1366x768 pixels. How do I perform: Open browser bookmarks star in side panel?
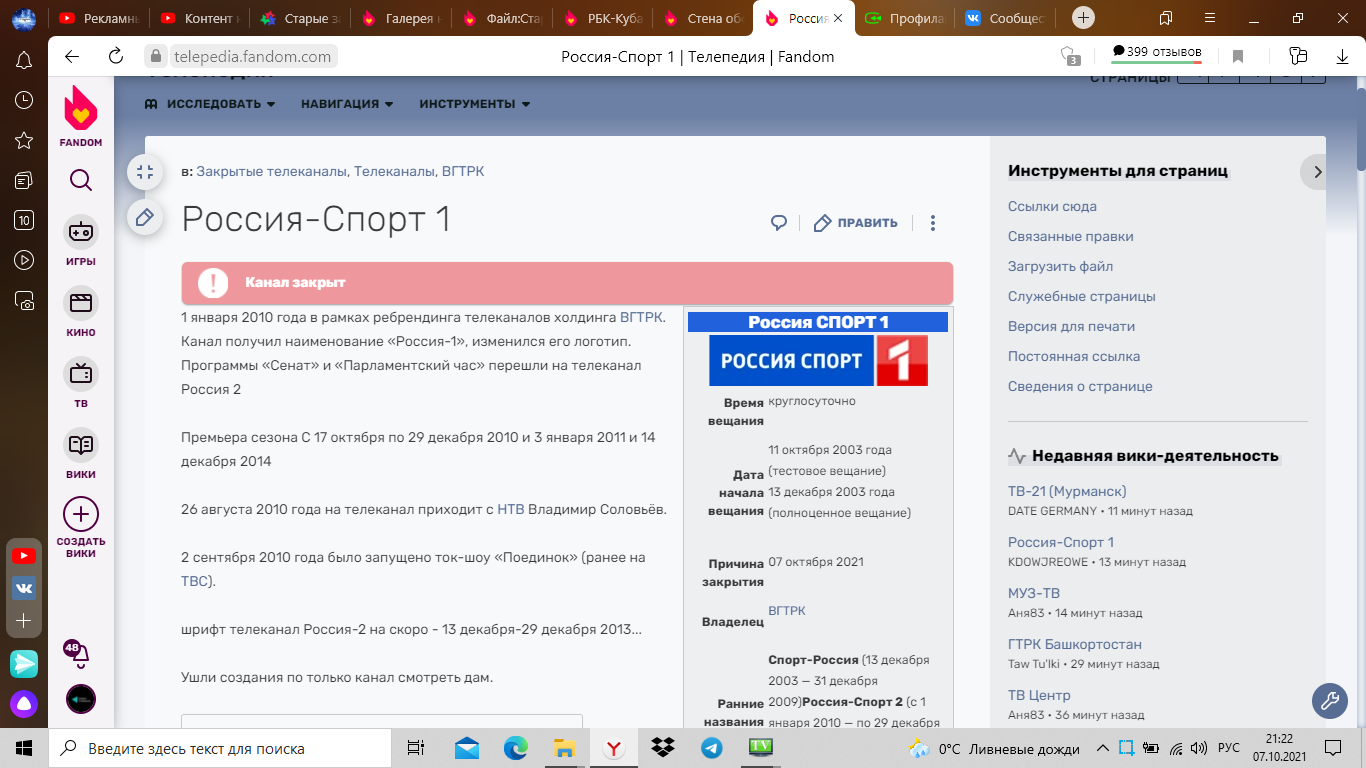(24, 140)
